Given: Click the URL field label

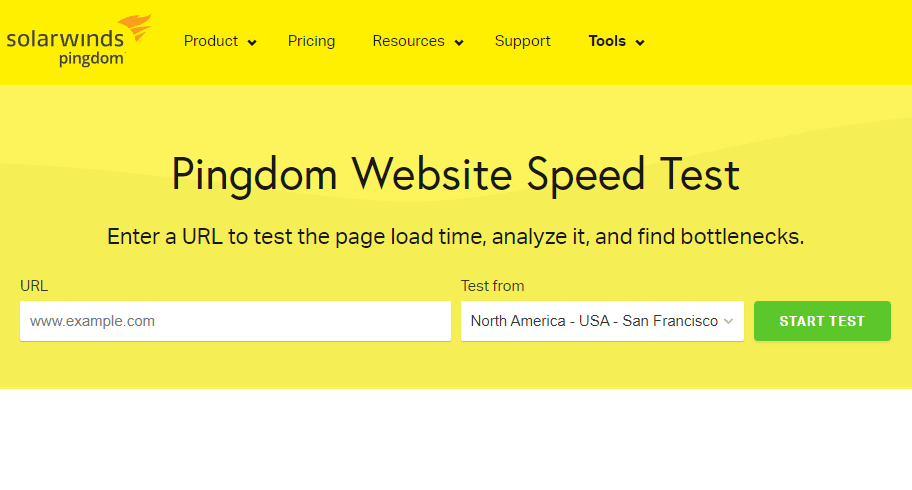Looking at the screenshot, I should [34, 286].
